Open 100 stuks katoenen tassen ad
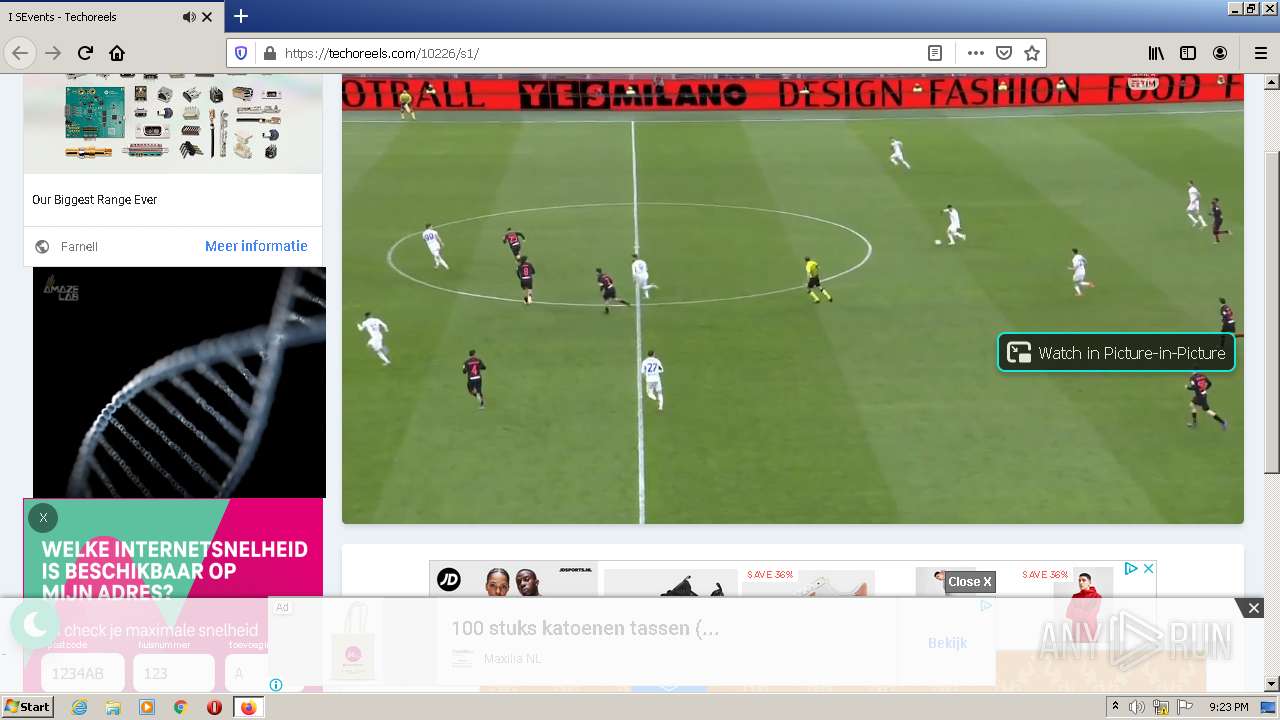This screenshot has width=1280, height=720. 585,628
